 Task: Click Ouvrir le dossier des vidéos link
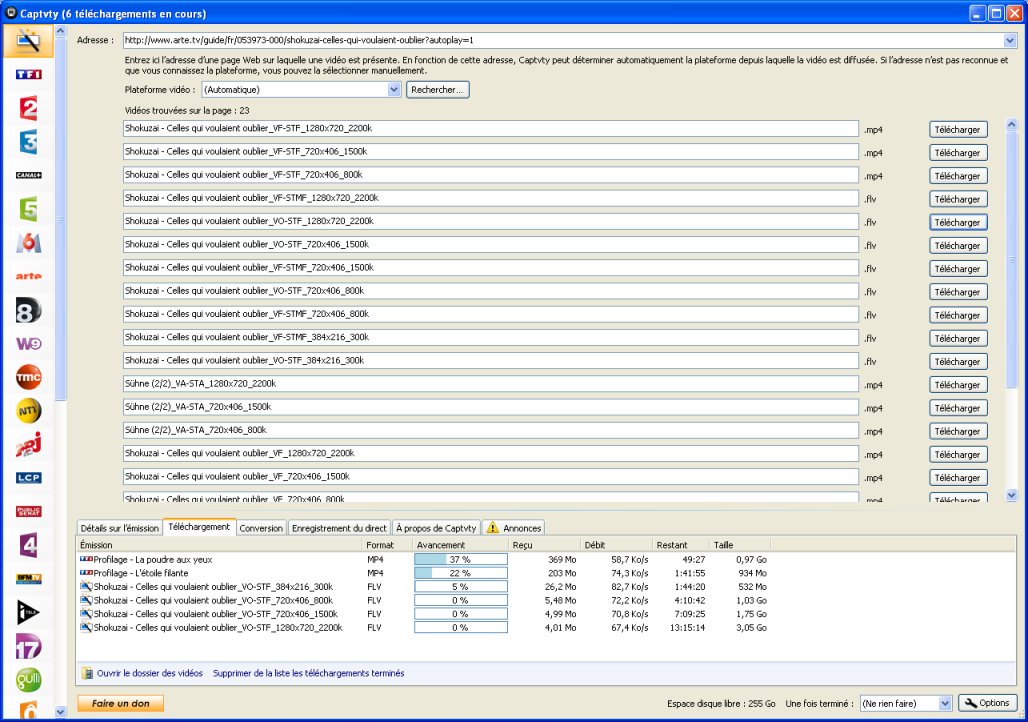149,673
